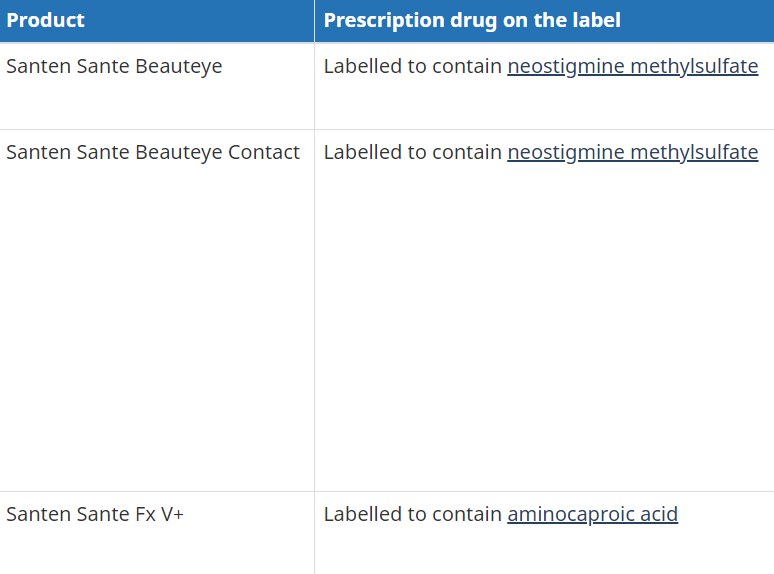Open neostigmine methylsulfate link in Beauteye Contact row
The image size is (774, 574).
pyautogui.click(x=632, y=153)
